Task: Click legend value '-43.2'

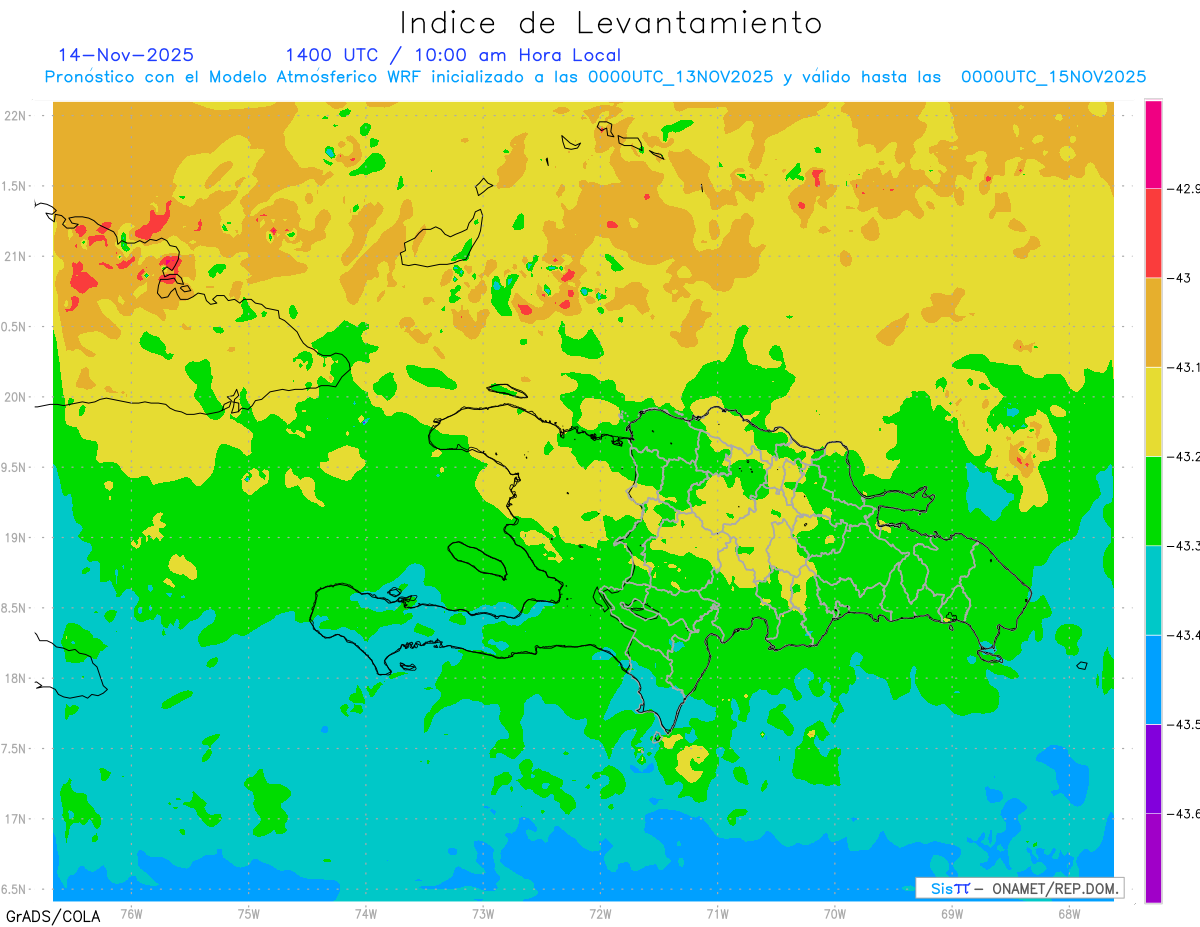Action: coord(1183,456)
